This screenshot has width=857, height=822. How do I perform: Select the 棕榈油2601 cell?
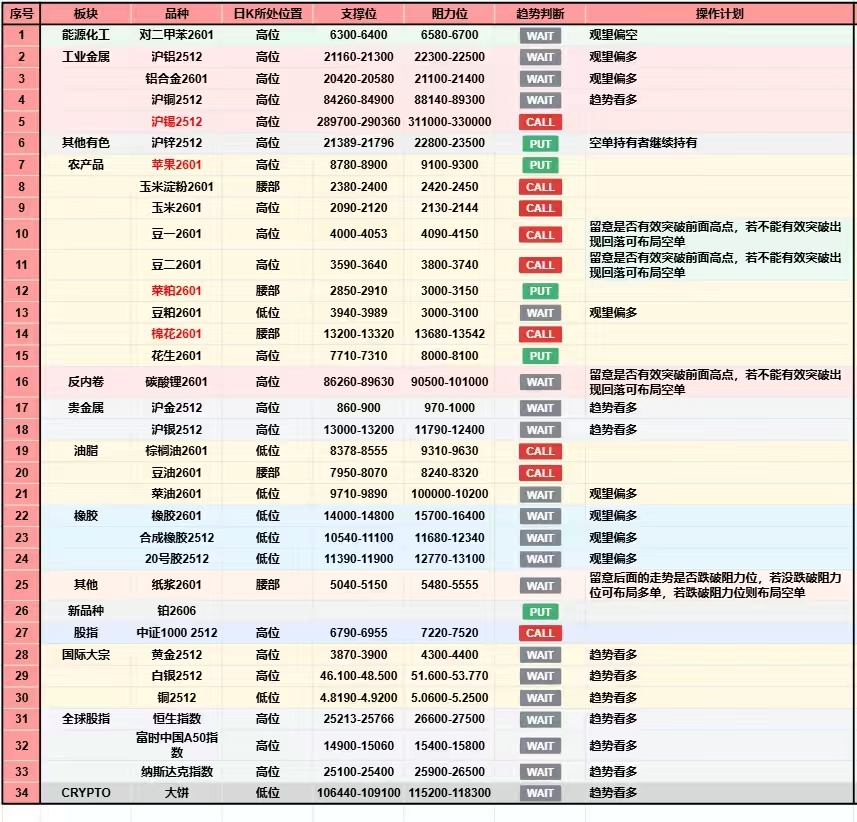coord(177,451)
